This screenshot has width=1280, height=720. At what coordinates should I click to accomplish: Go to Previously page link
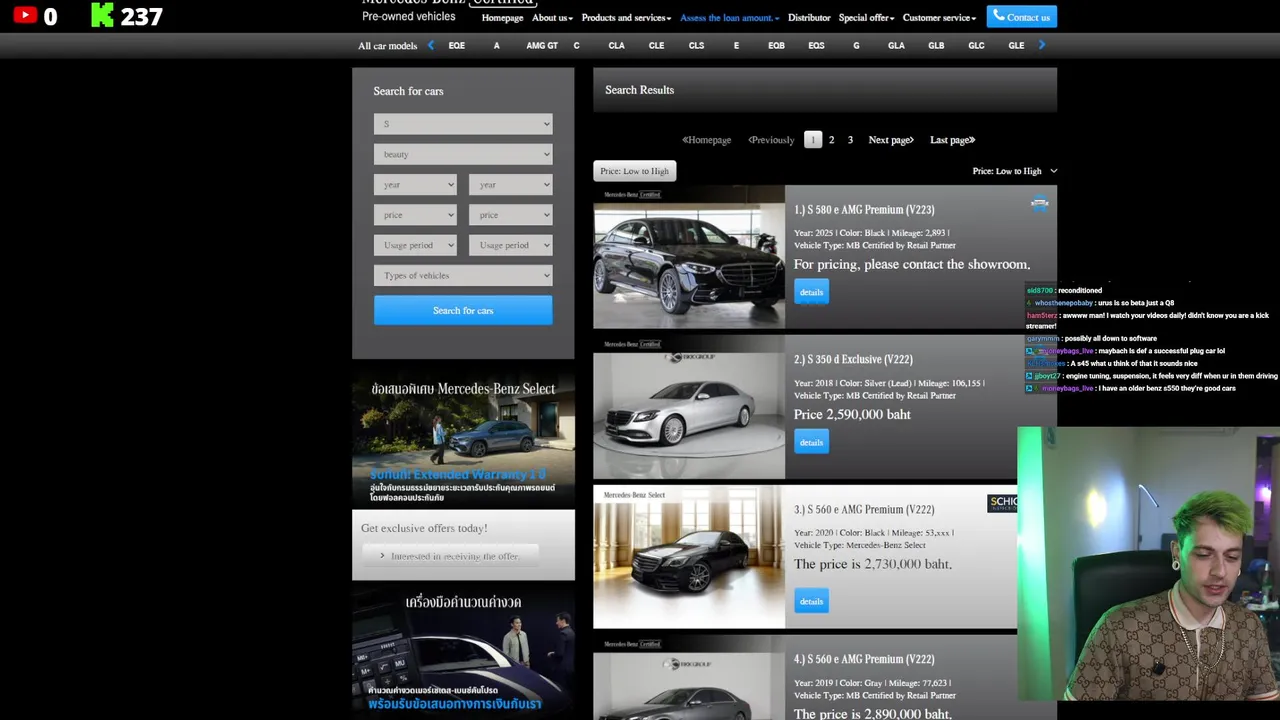[771, 140]
